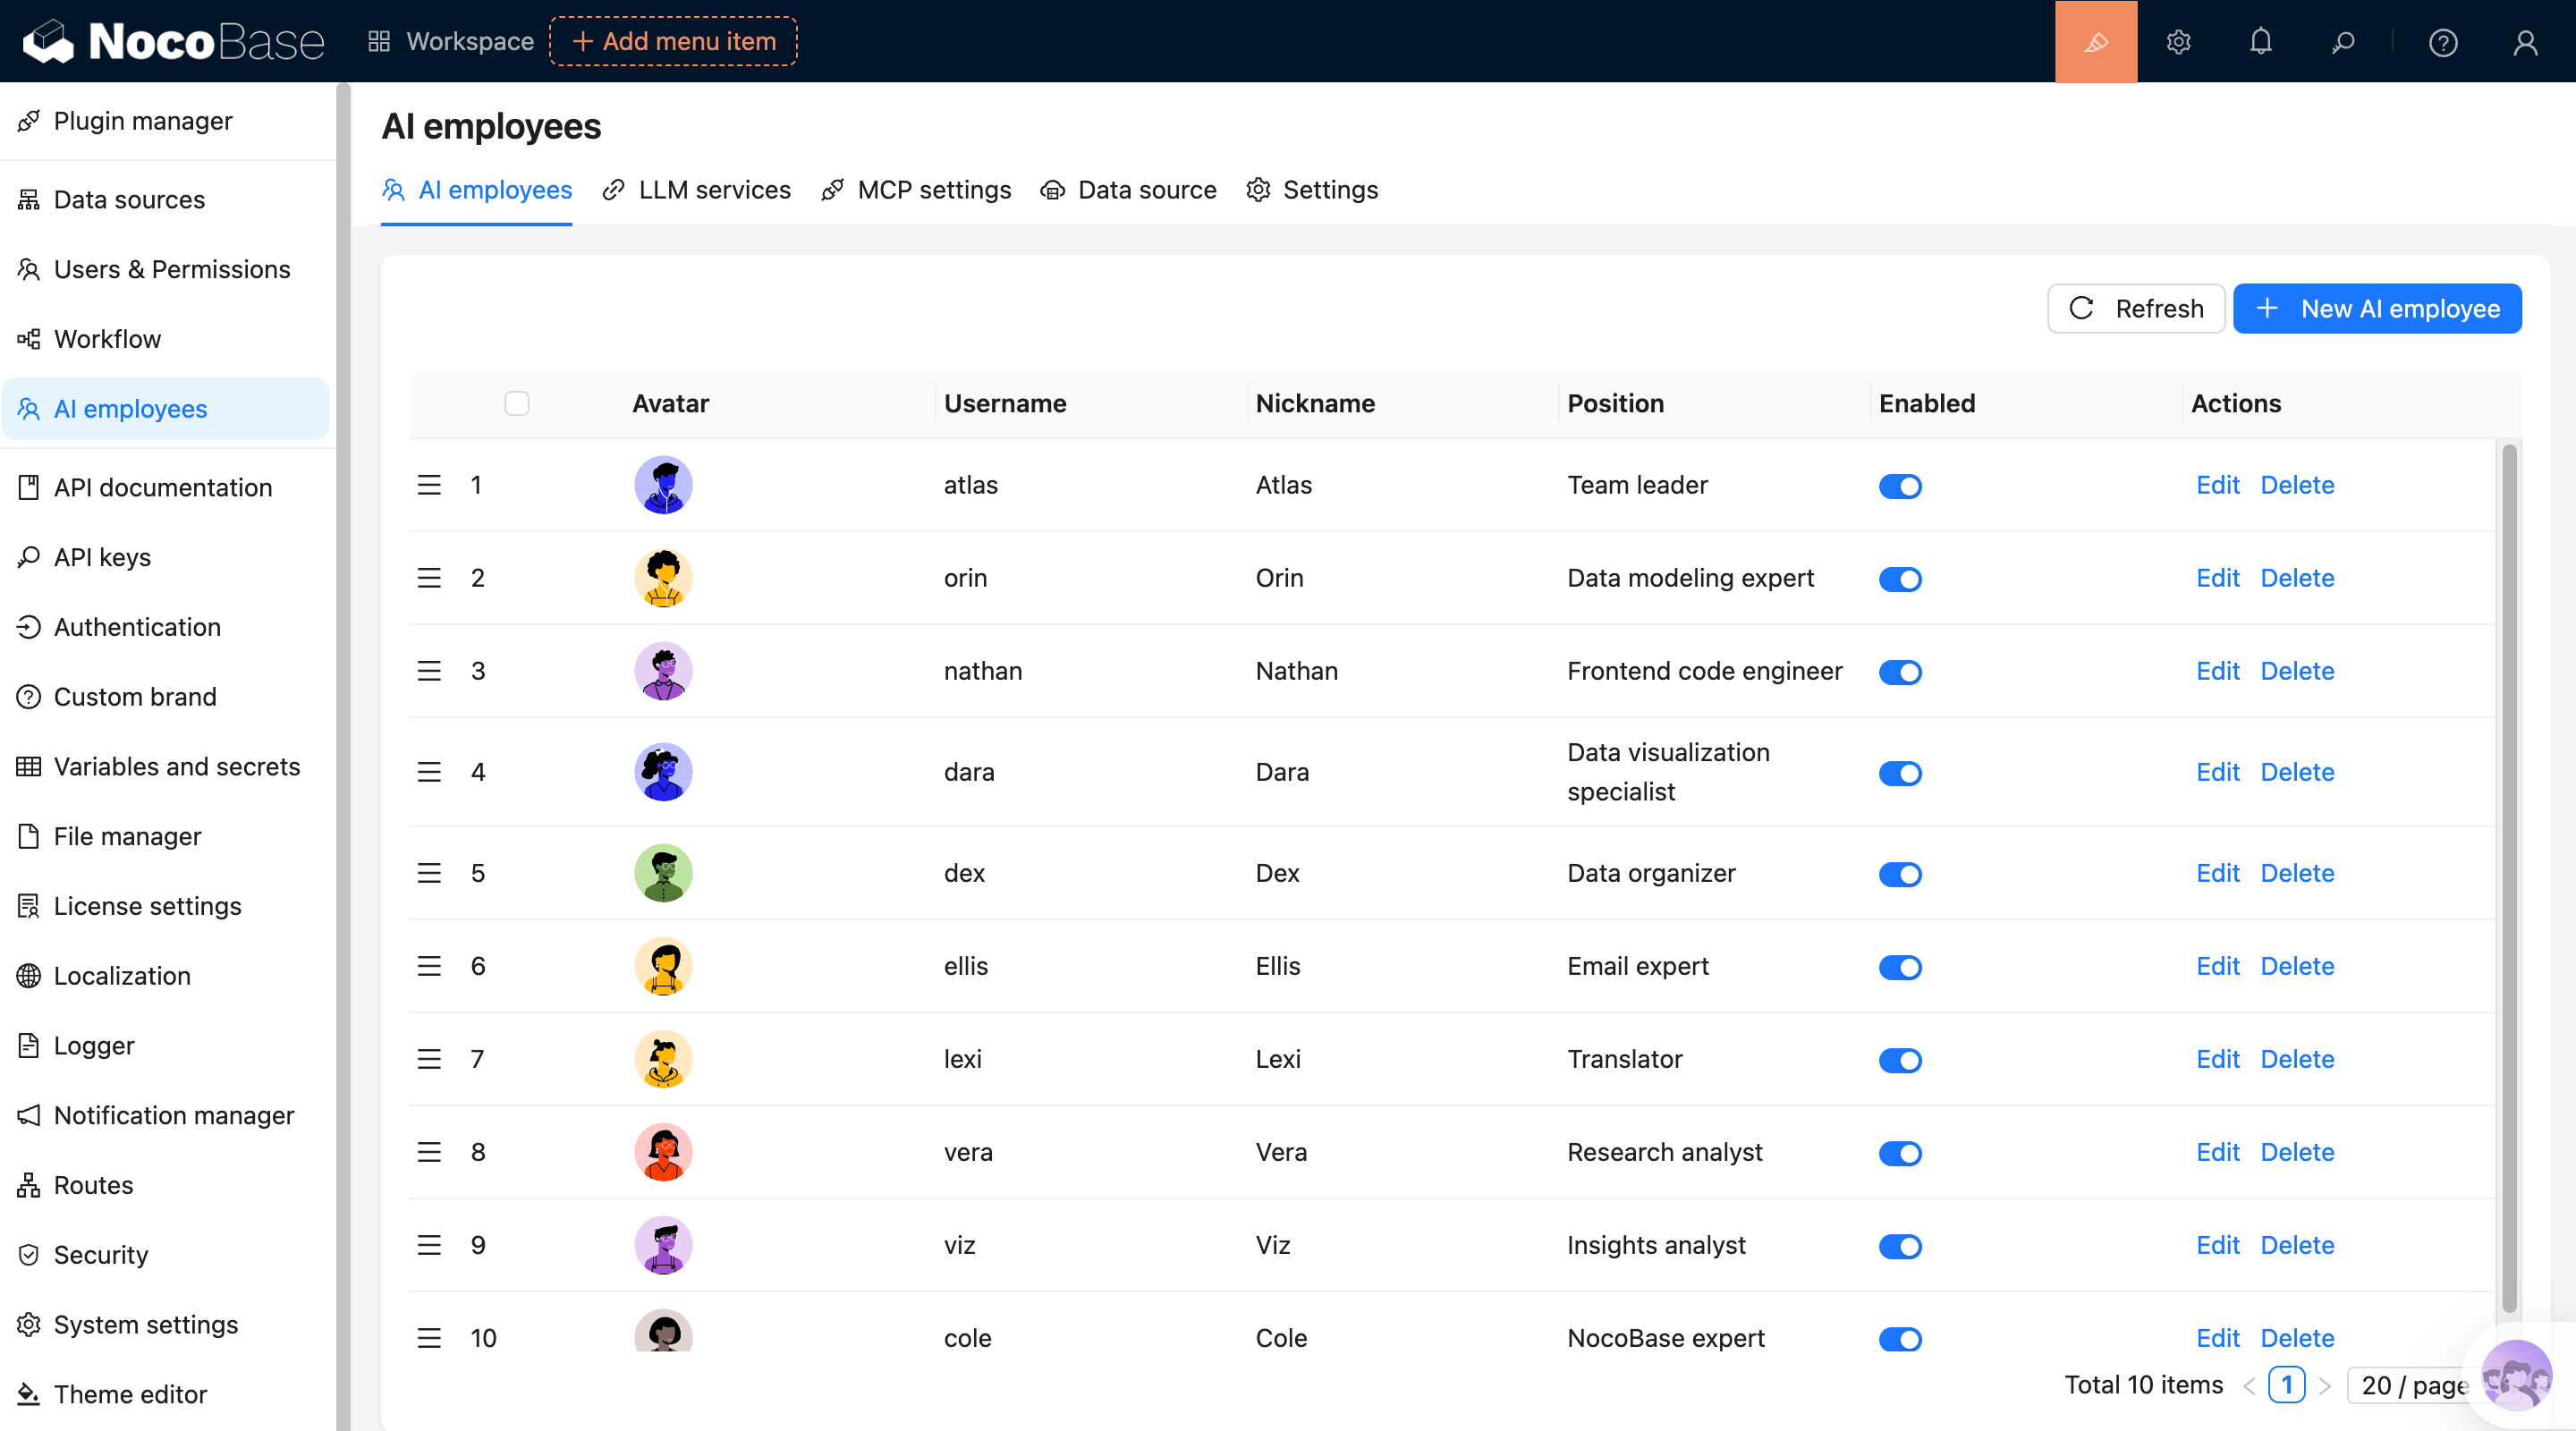Open Workflow in the sidebar menu
This screenshot has width=2576, height=1431.
coord(107,339)
